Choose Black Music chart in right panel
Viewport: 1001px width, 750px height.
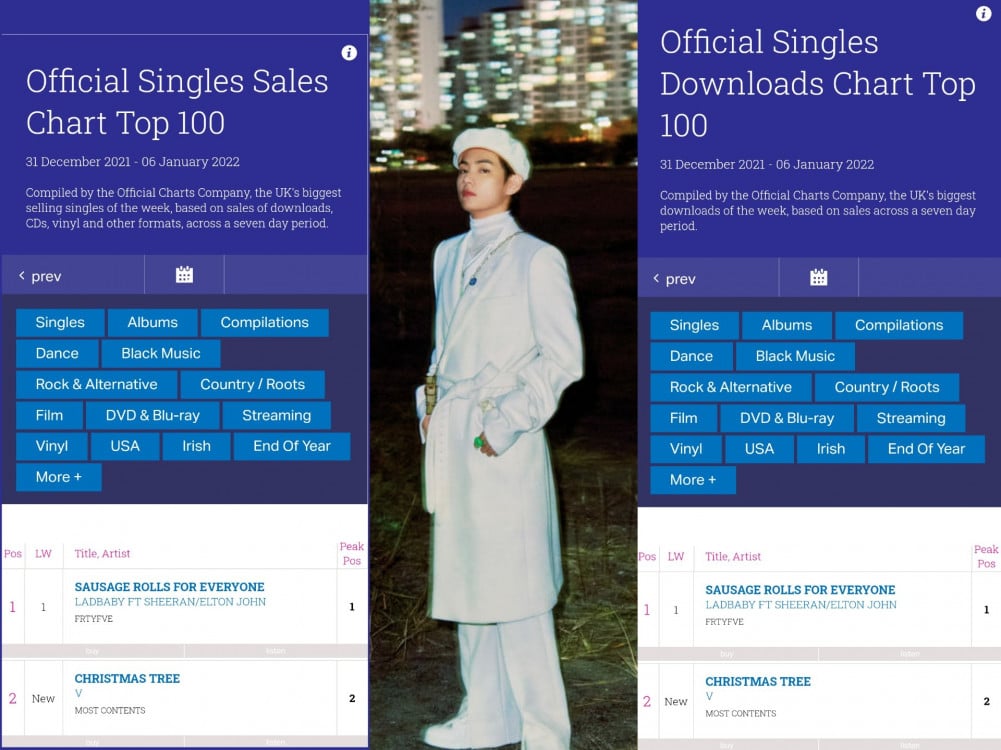pyautogui.click(x=795, y=356)
